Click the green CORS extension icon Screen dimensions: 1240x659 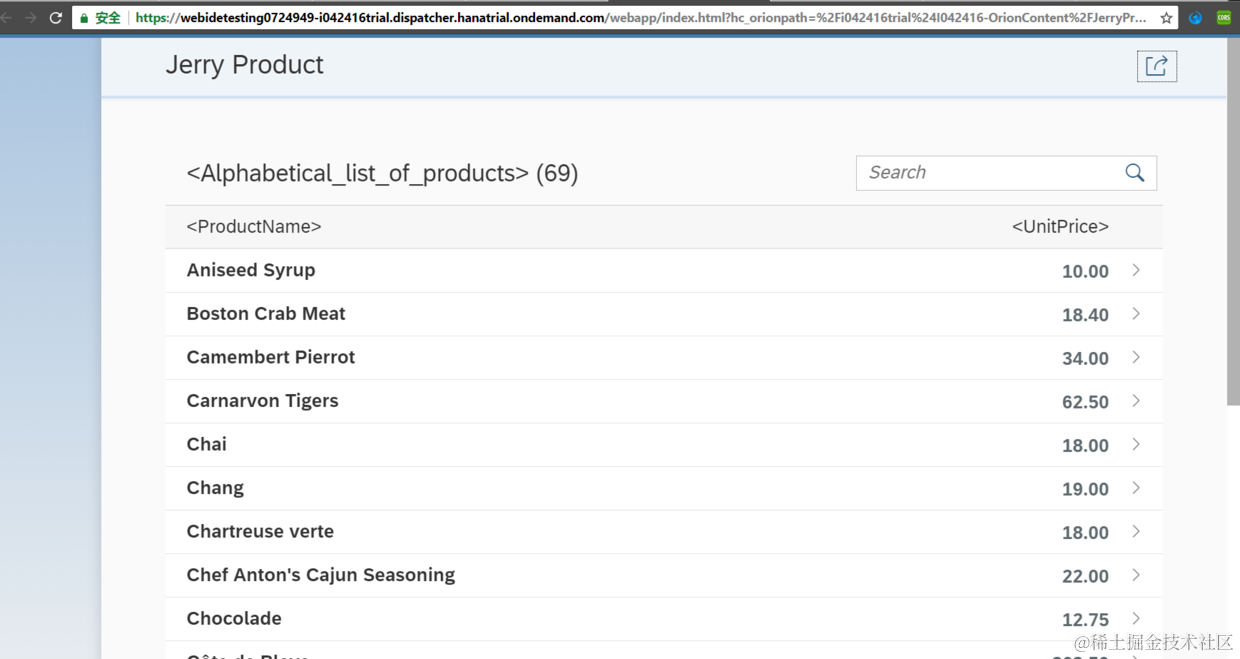pyautogui.click(x=1223, y=18)
